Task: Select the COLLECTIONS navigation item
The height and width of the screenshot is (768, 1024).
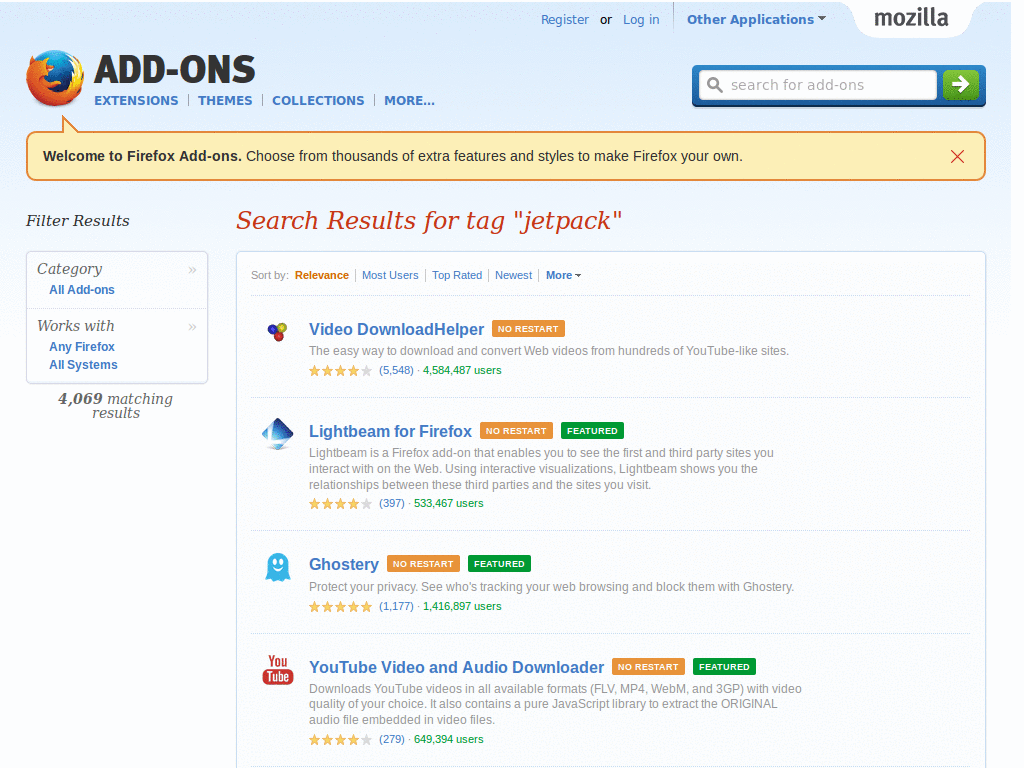Action: click(318, 100)
